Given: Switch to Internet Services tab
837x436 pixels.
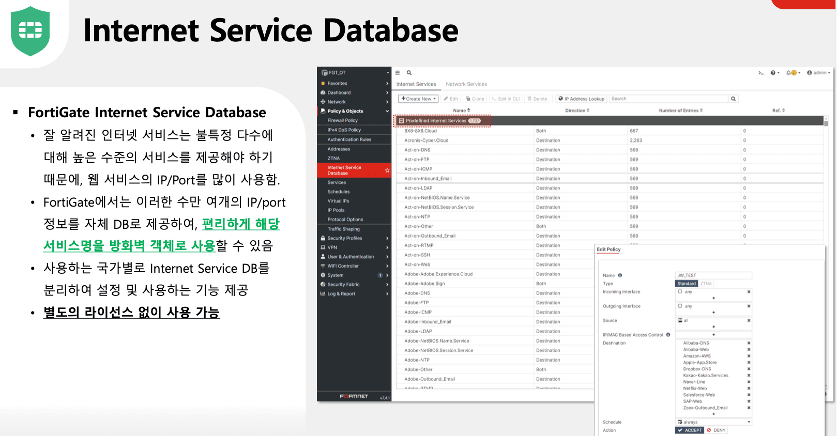Looking at the screenshot, I should [416, 84].
